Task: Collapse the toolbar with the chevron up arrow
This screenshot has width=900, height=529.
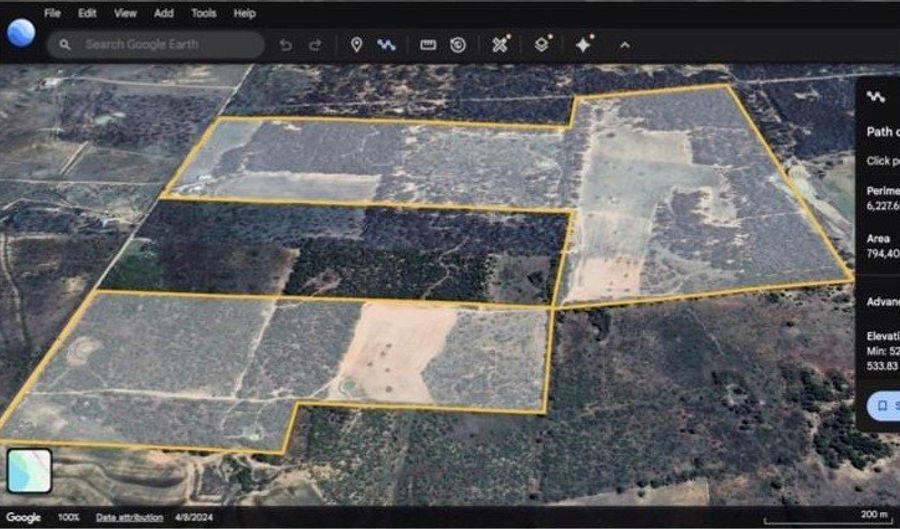Action: (x=625, y=45)
